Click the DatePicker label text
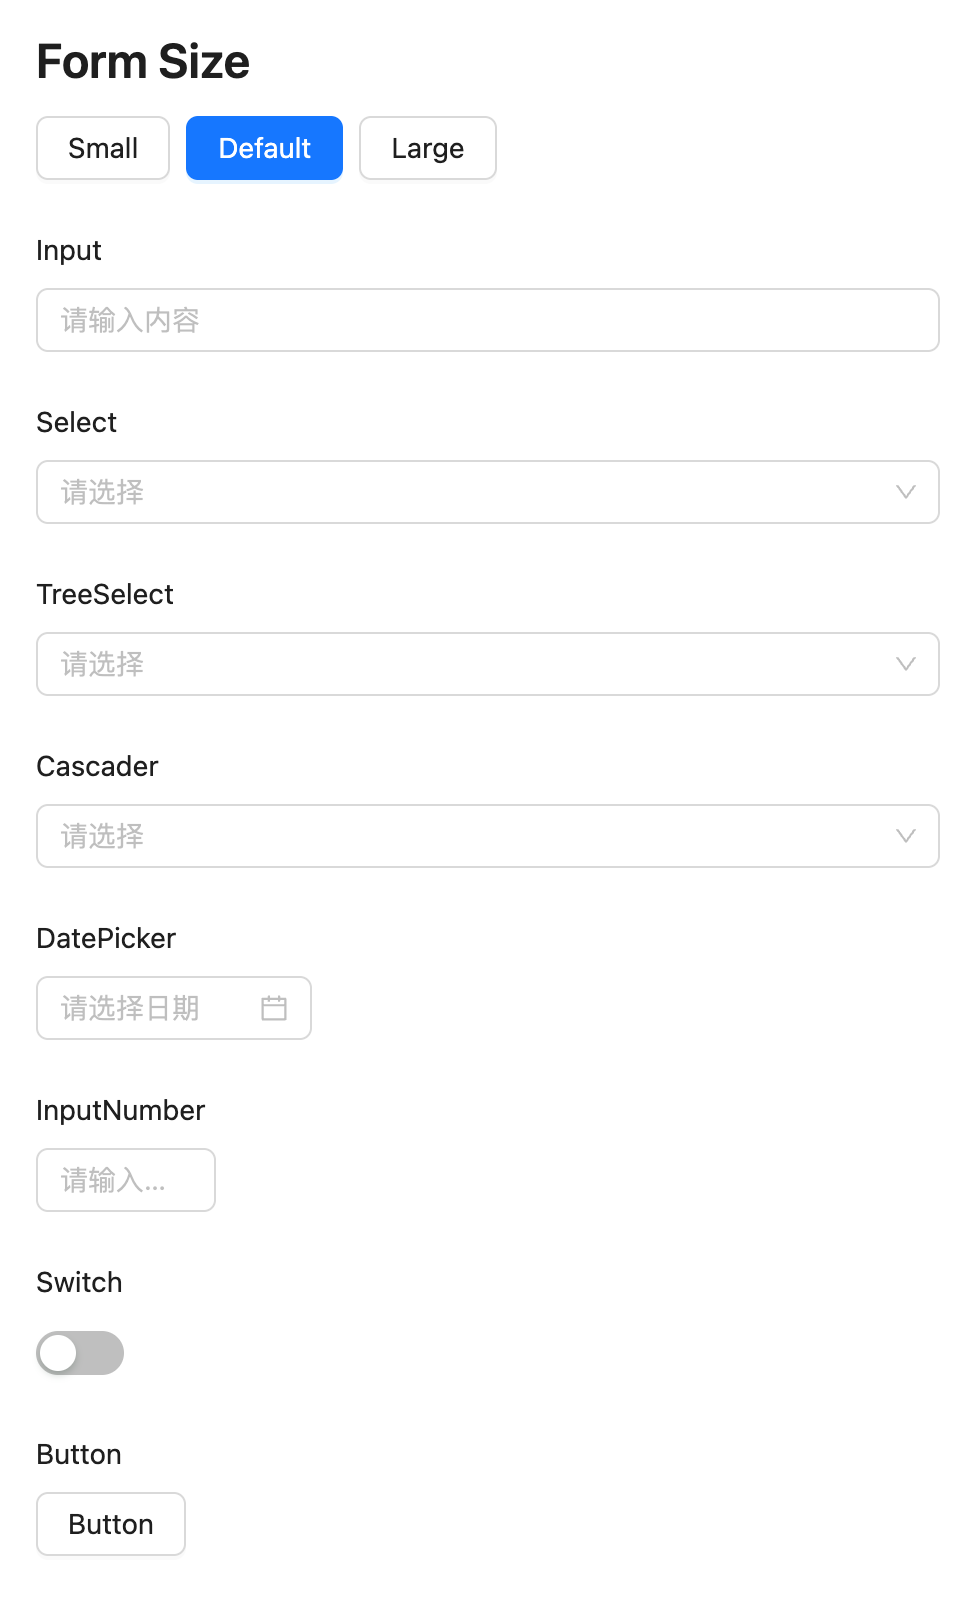Image resolution: width=974 pixels, height=1618 pixels. coord(106,938)
